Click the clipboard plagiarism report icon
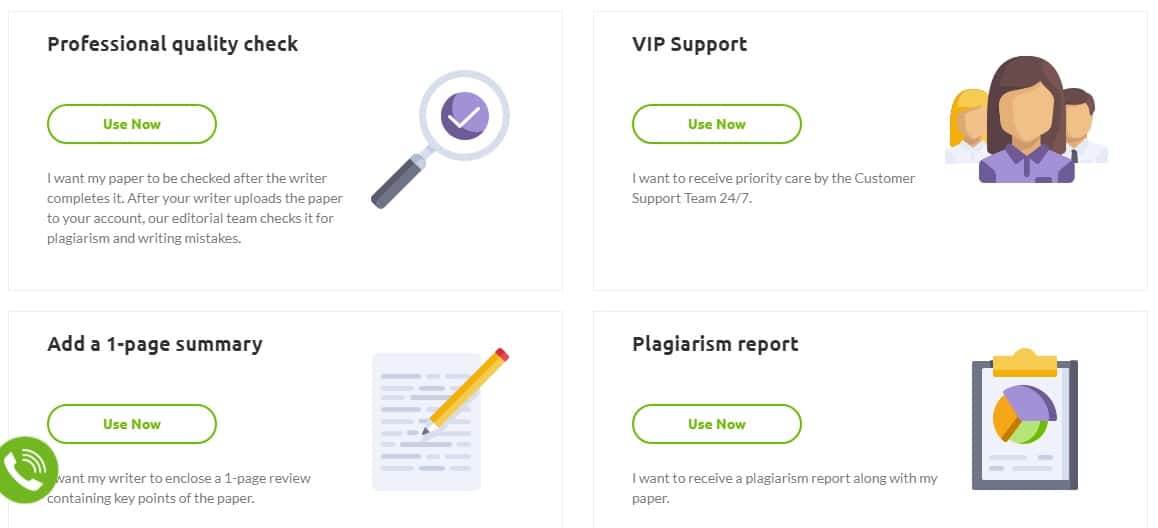 point(1025,419)
